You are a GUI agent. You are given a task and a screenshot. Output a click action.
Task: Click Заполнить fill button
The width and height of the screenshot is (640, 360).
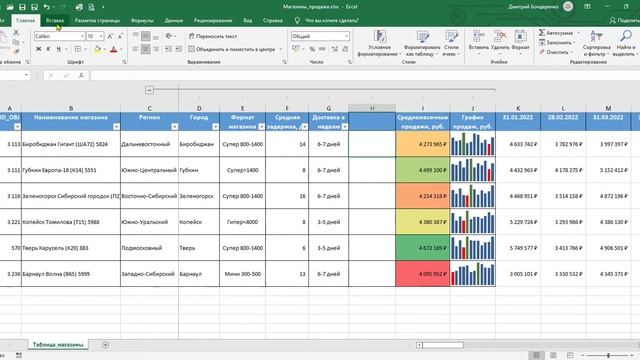[x=557, y=42]
